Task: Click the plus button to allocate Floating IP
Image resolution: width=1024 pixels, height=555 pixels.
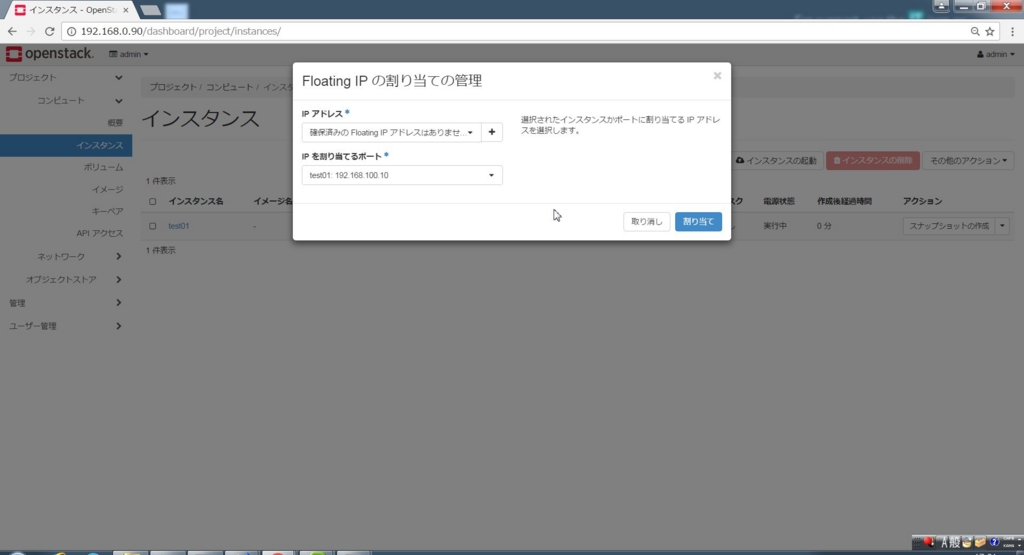Action: click(492, 132)
